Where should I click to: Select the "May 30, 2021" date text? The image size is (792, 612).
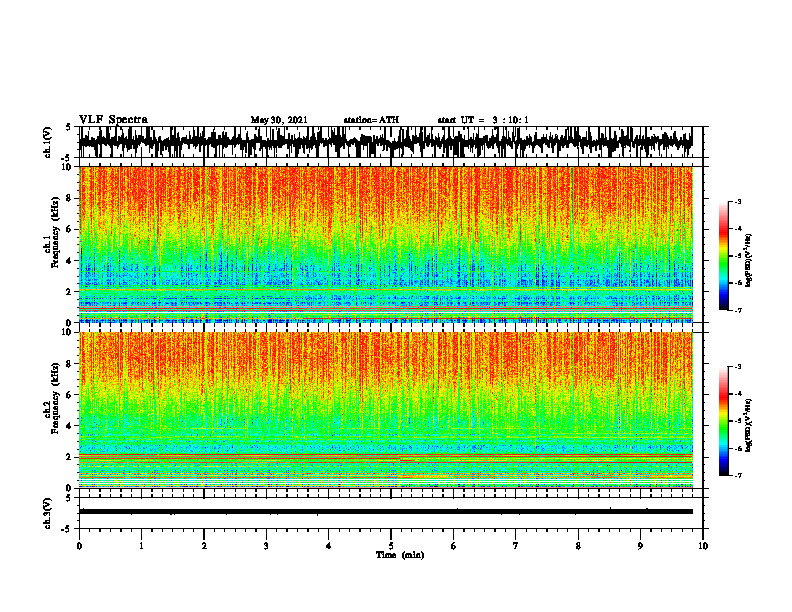(x=279, y=120)
